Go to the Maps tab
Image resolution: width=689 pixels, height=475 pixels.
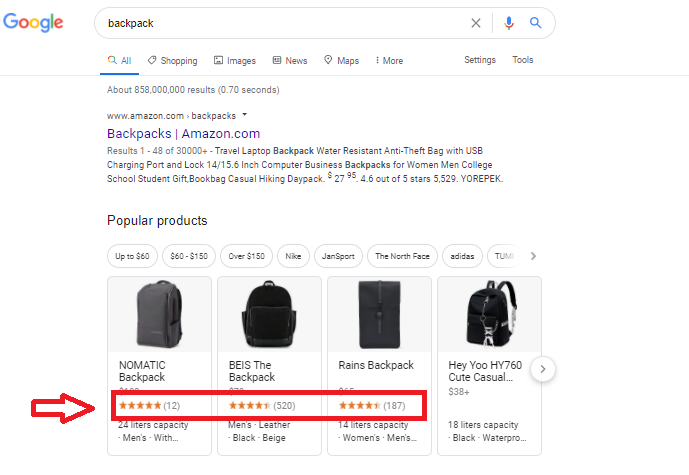342,61
